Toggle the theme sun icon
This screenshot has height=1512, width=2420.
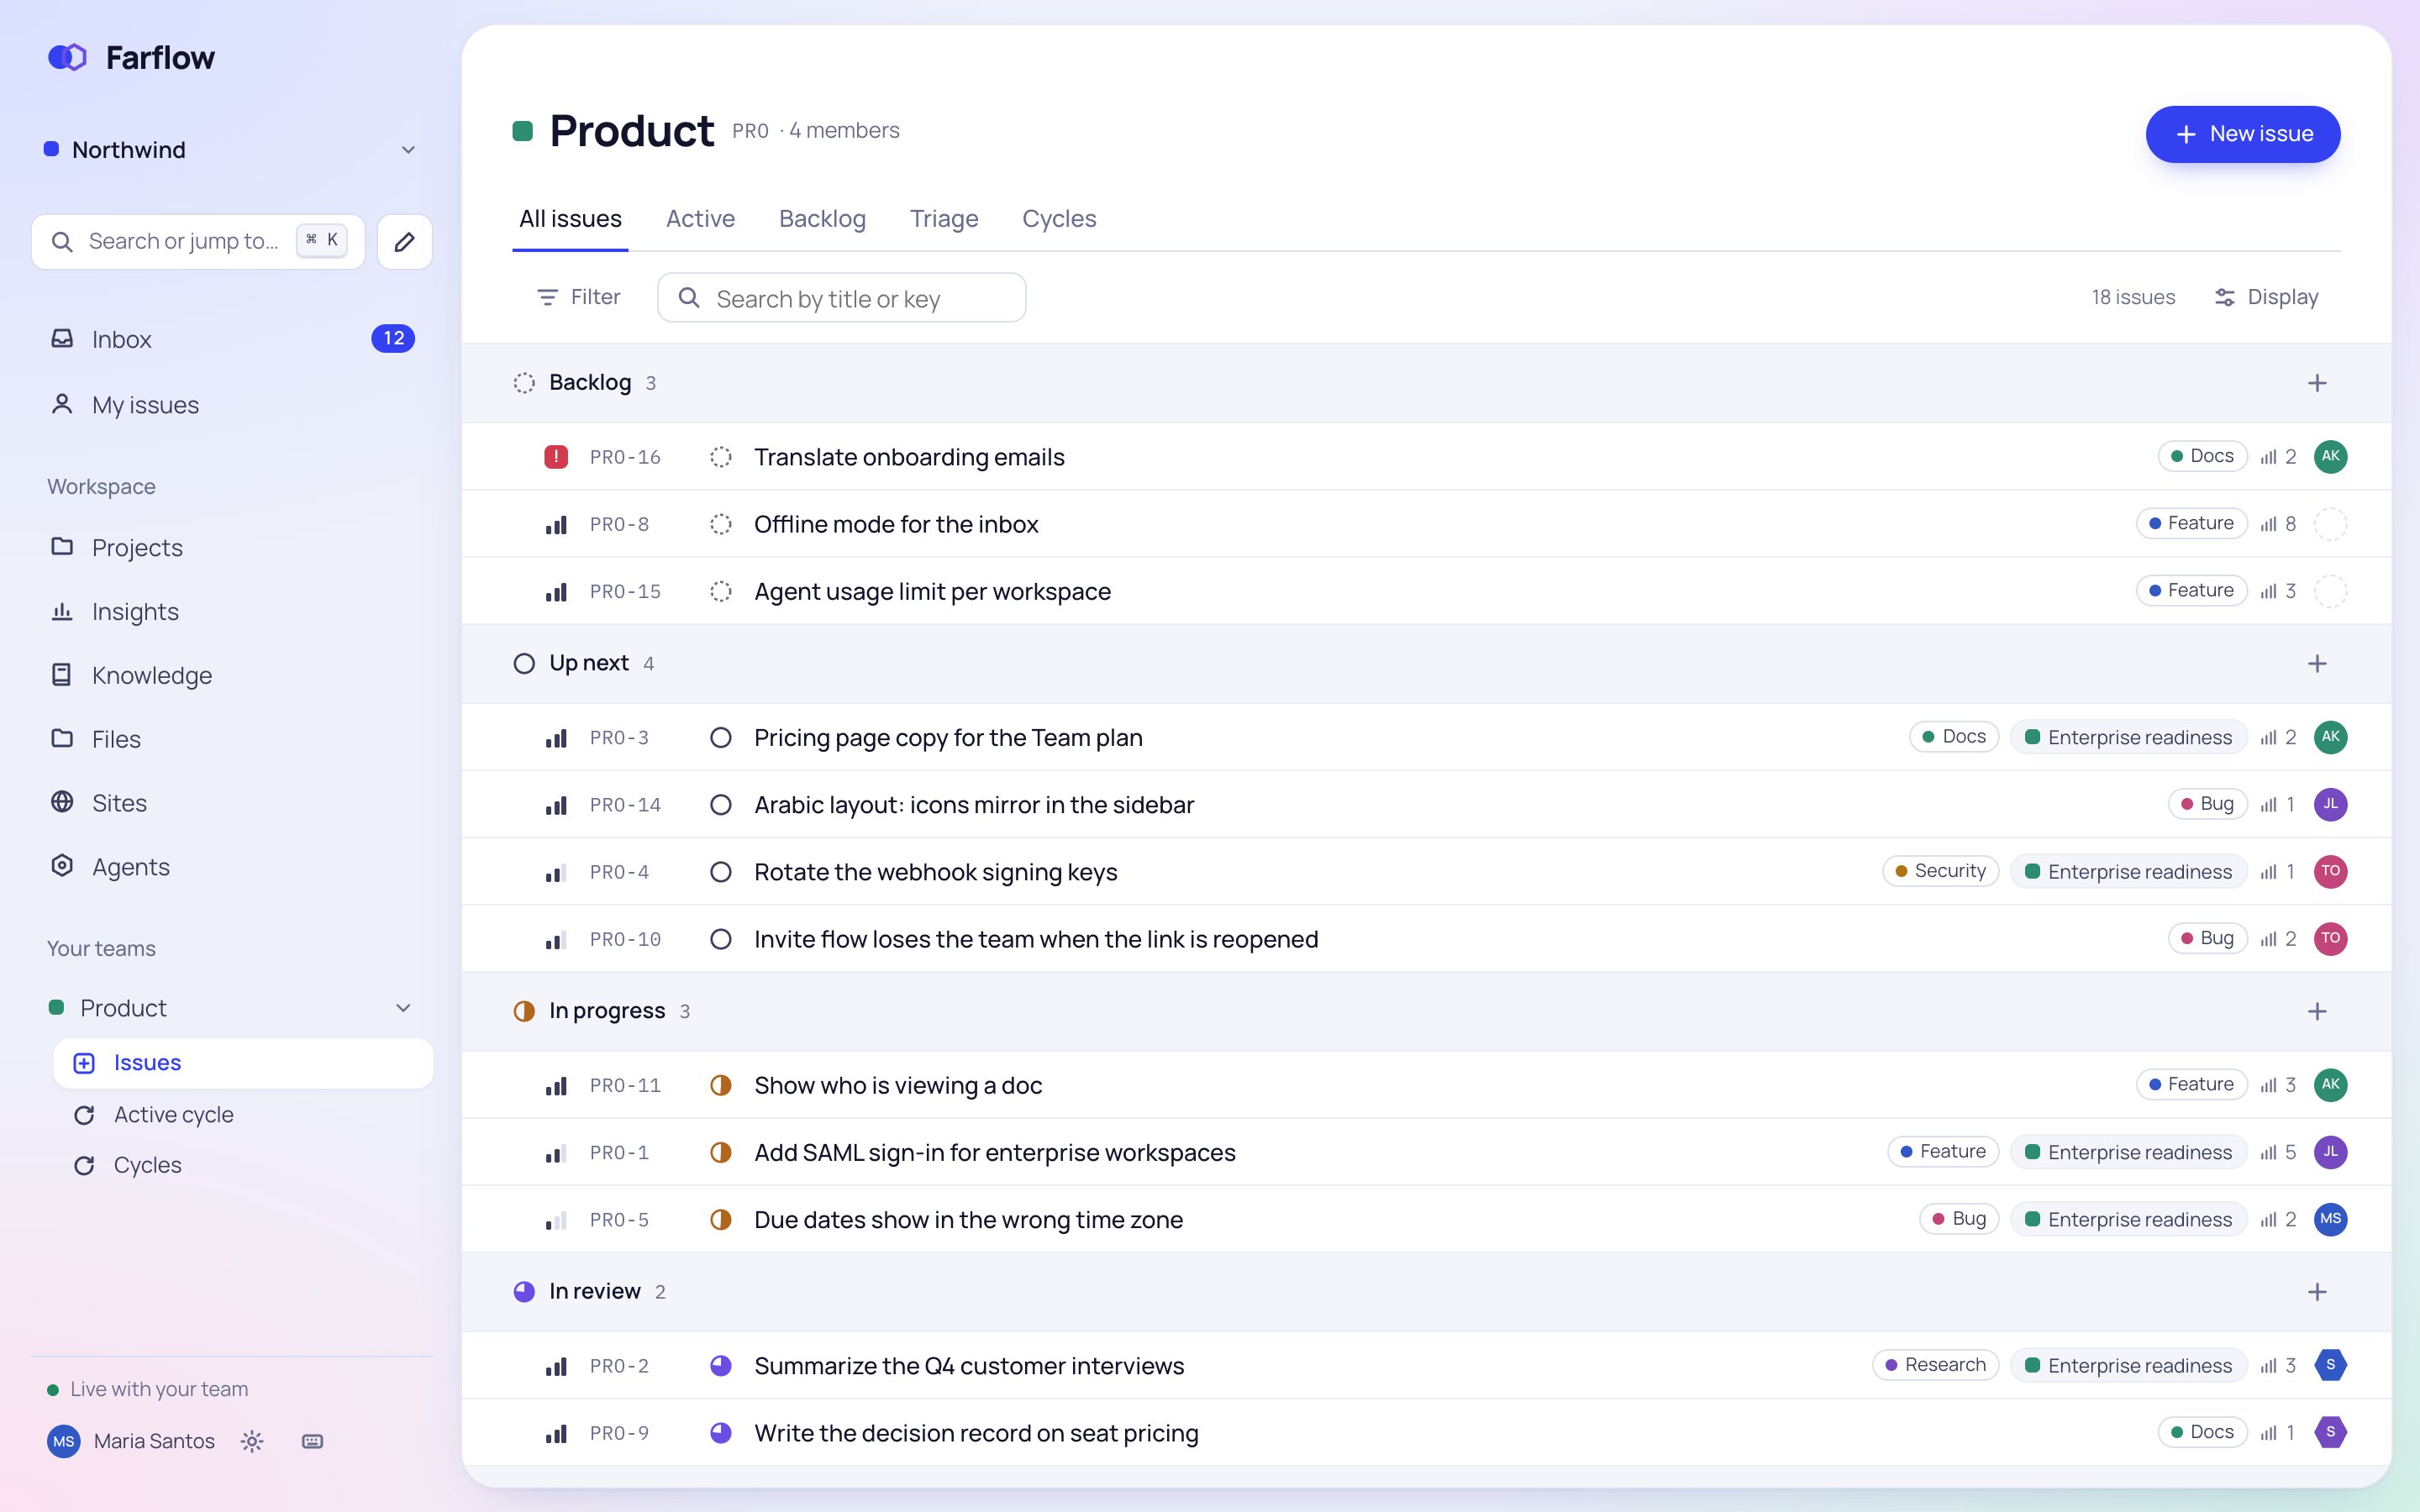[252, 1441]
